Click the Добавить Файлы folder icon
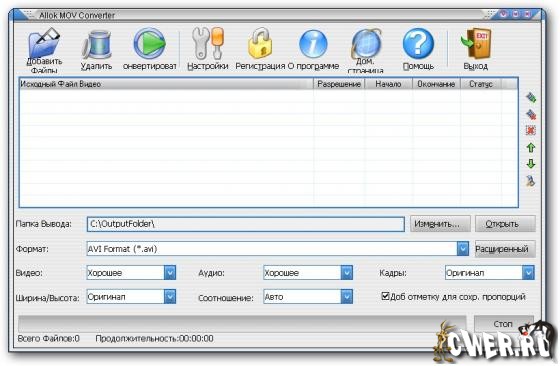Screen dimensions: 560x366 44,43
